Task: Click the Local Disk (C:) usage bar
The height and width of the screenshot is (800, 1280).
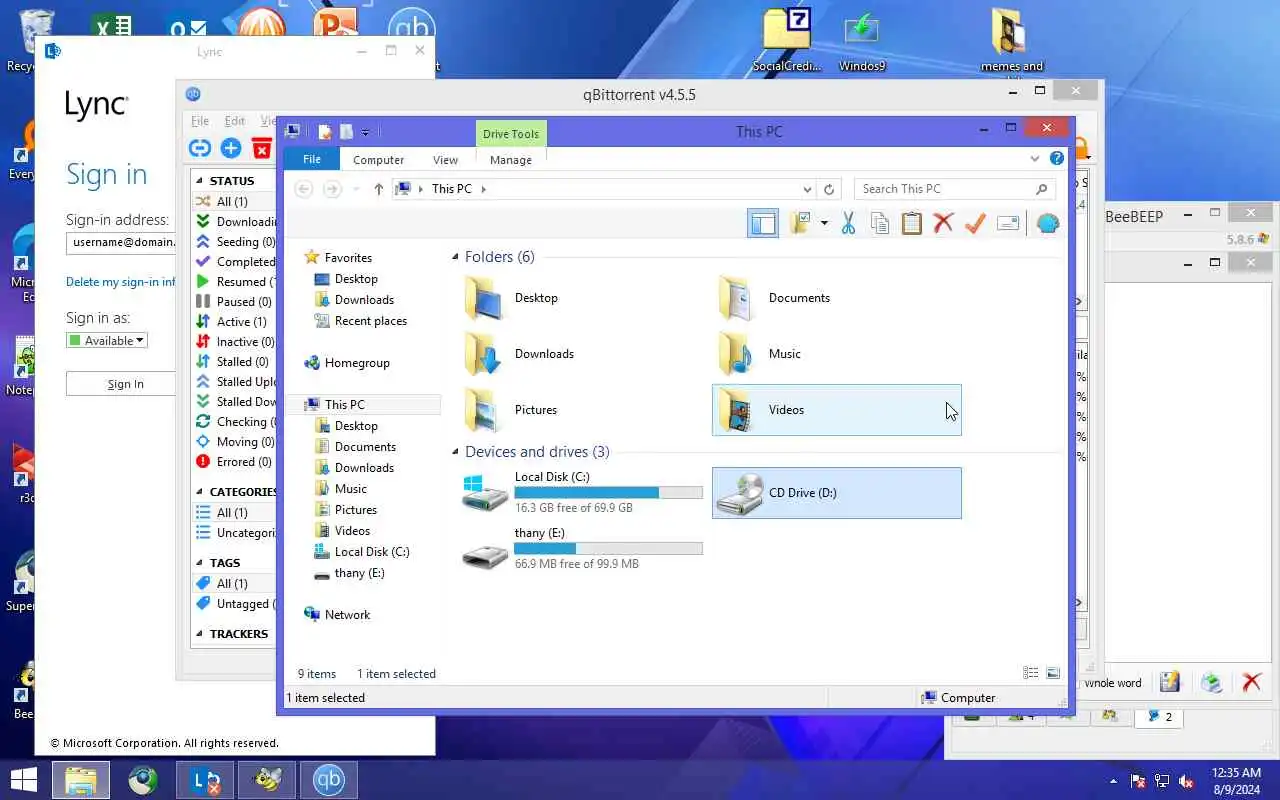Action: pos(608,493)
